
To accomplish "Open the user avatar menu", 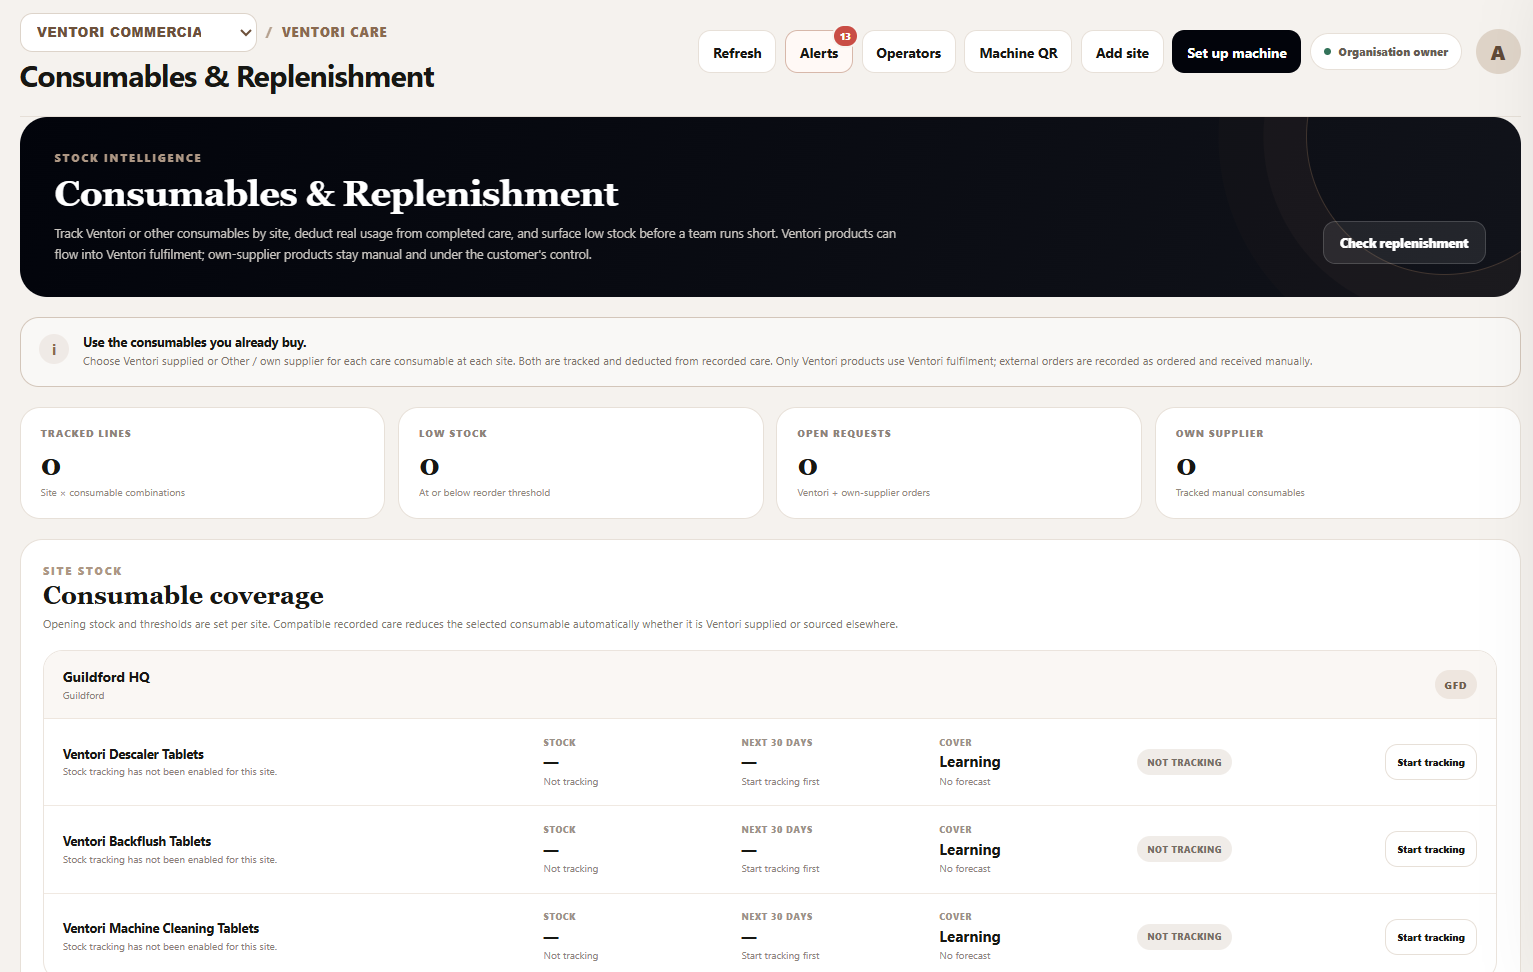I will point(1498,53).
